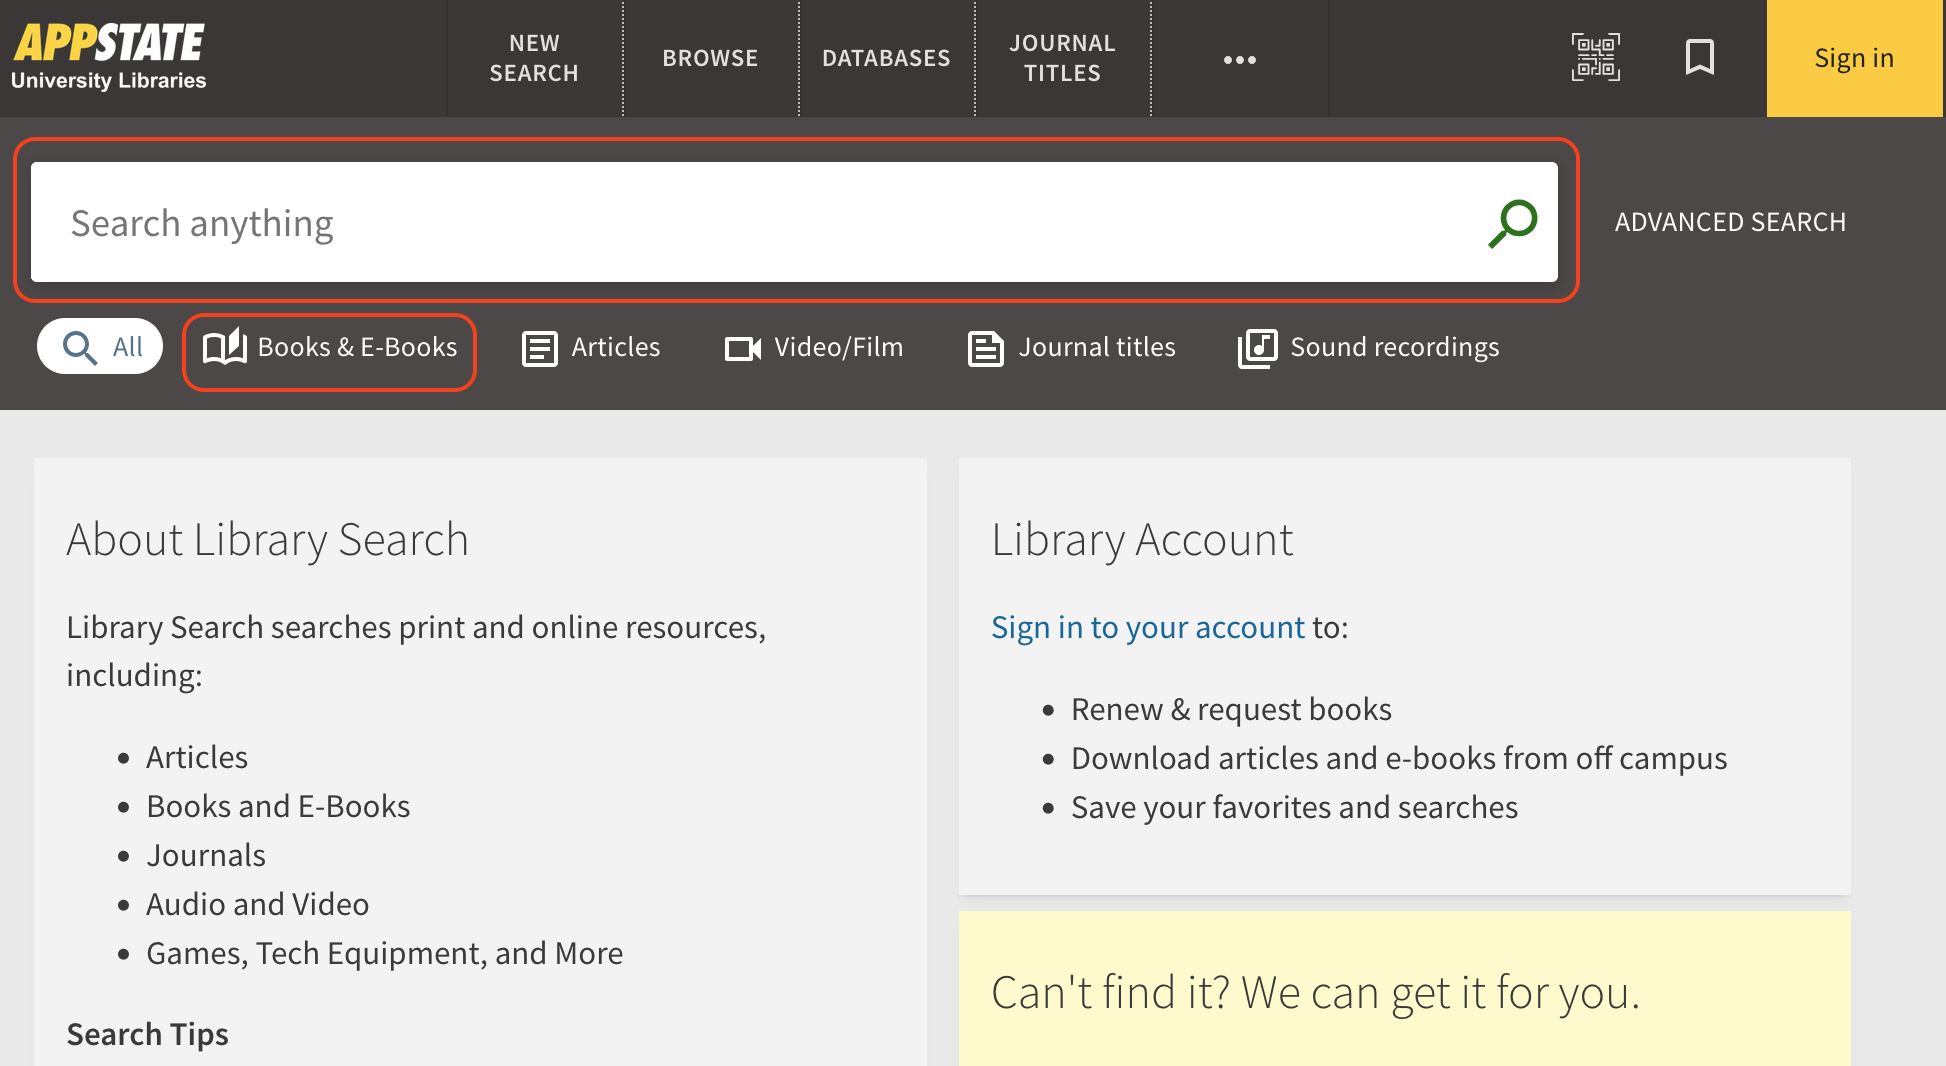Image resolution: width=1946 pixels, height=1066 pixels.
Task: Click the App State University Libraries logo
Action: (x=109, y=57)
